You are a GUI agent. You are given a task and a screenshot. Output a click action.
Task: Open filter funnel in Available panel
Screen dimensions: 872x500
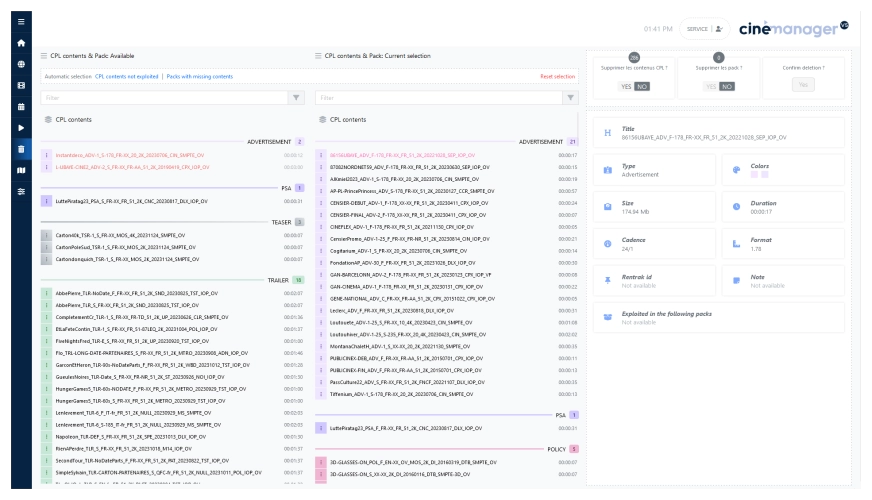point(296,98)
